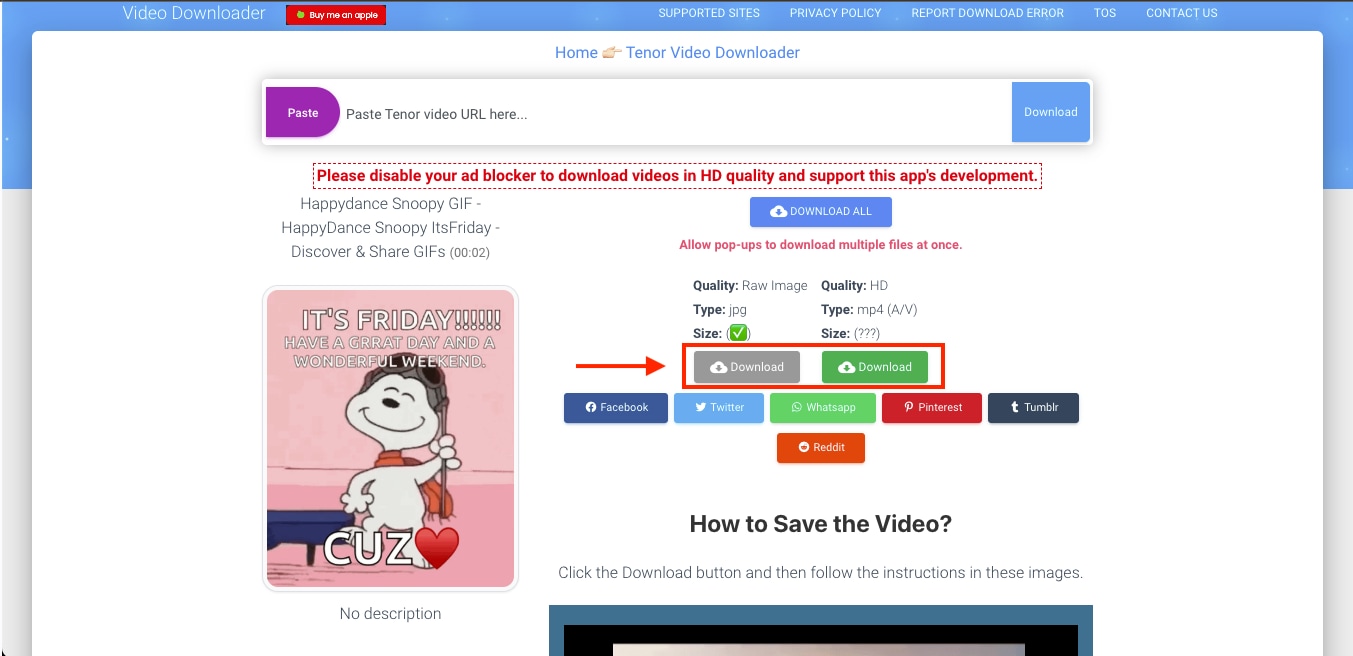This screenshot has width=1353, height=656.
Task: Click the Snoopy It's Friday GIF thumbnail
Action: click(391, 439)
